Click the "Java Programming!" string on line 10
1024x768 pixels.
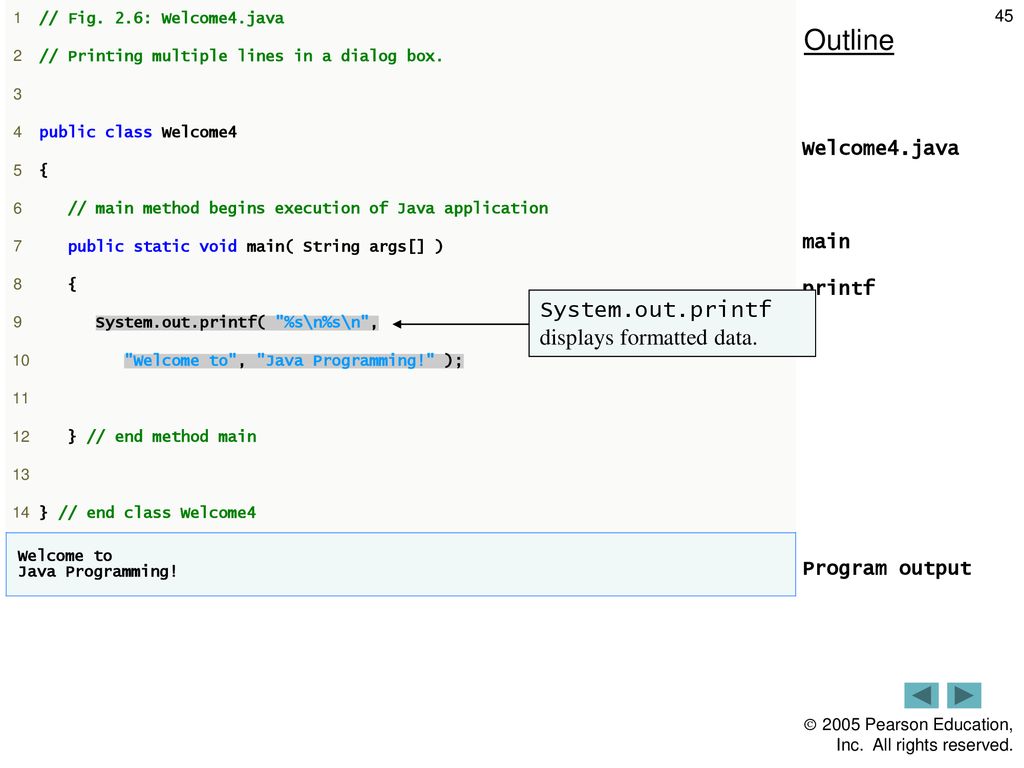pos(345,360)
